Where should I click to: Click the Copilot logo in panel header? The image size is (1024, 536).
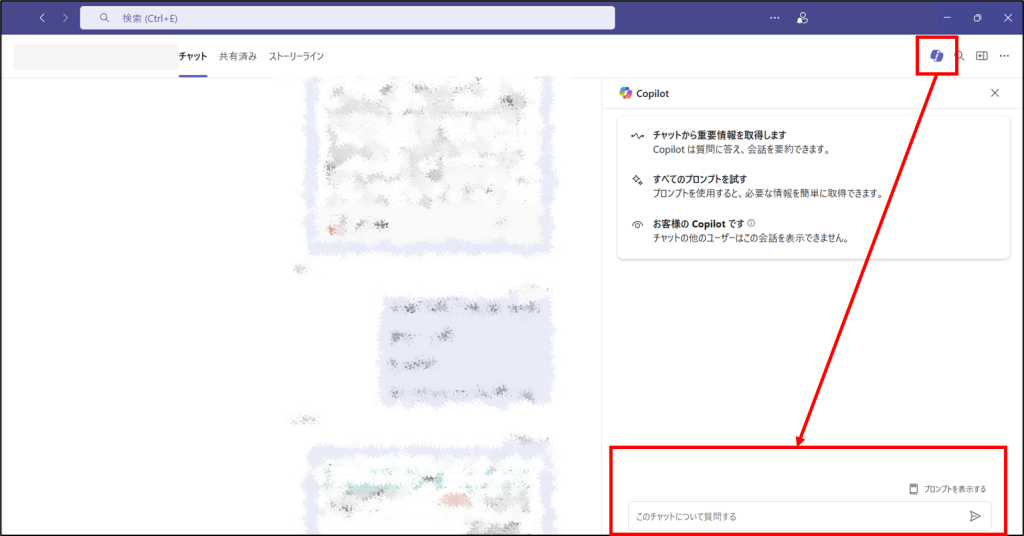(625, 93)
